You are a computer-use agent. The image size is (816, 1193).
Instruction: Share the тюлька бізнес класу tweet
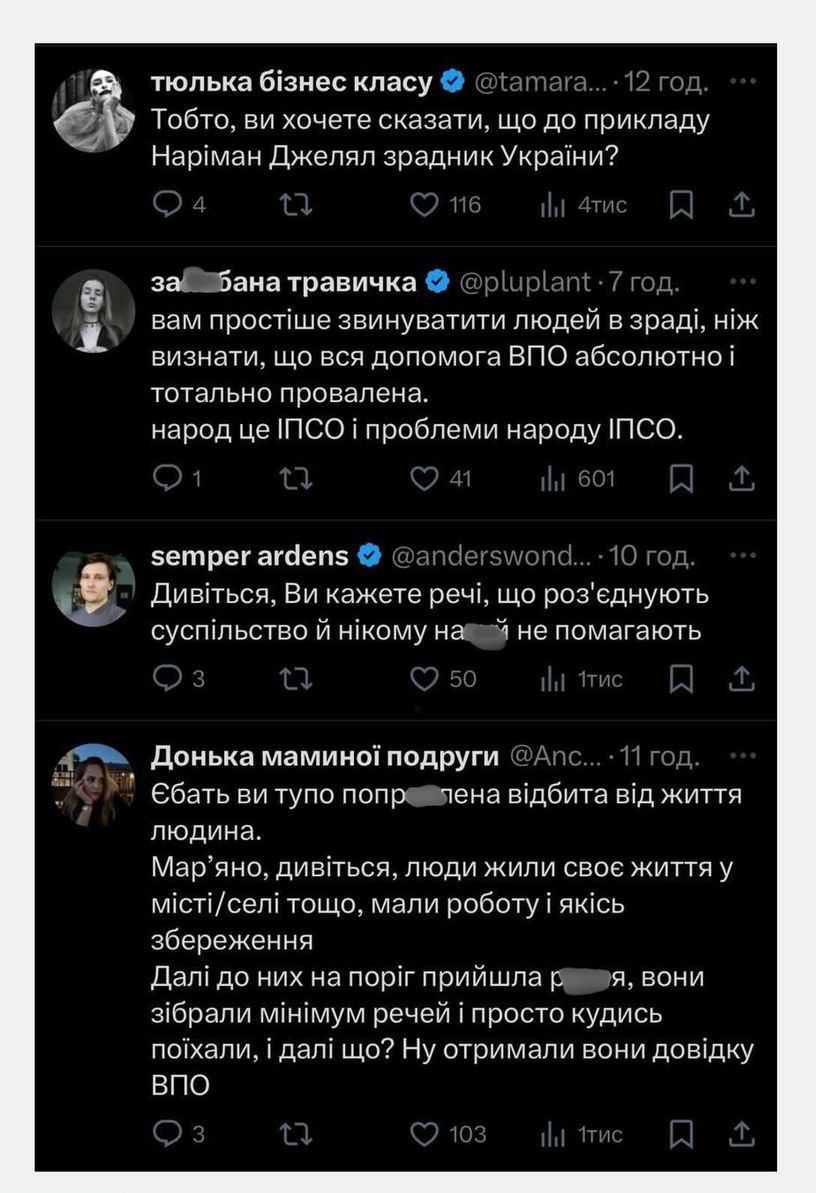(x=741, y=205)
